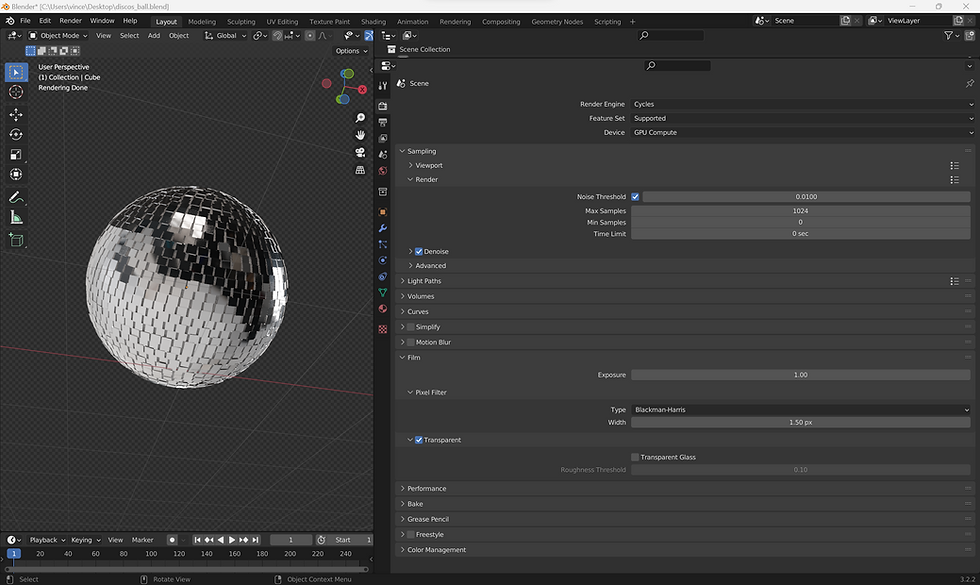Open the Render menu
Screen dimensions: 980x585
pyautogui.click(x=71, y=21)
